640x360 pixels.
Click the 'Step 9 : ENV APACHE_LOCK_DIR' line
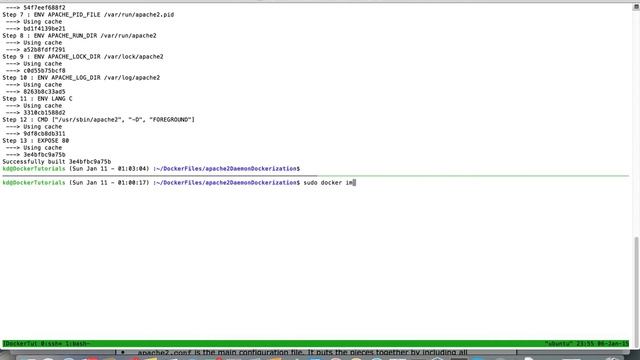(x=83, y=57)
